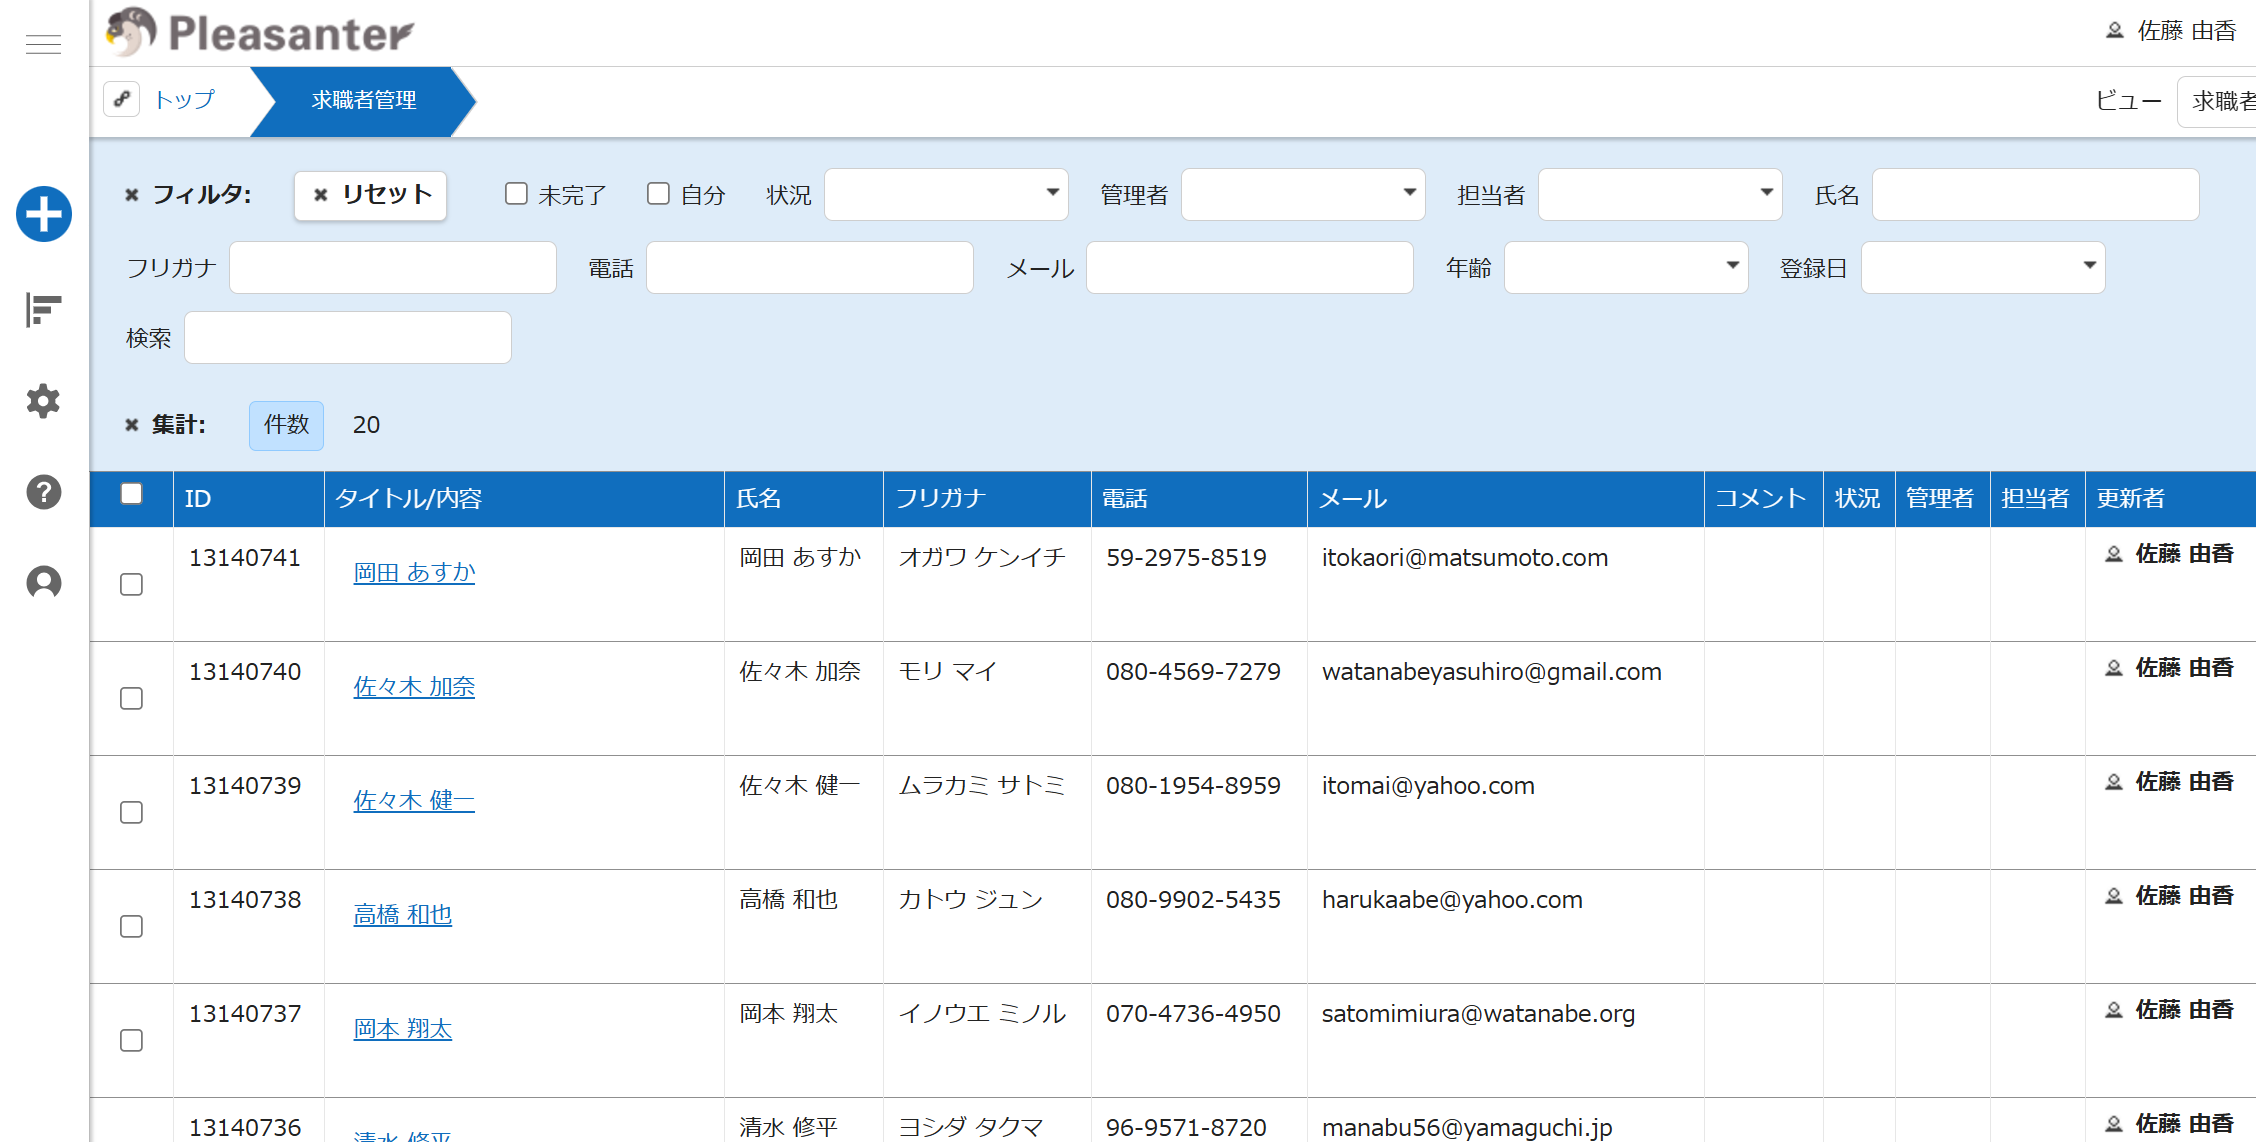Click the blue plus new record icon
The width and height of the screenshot is (2256, 1142).
coord(44,214)
